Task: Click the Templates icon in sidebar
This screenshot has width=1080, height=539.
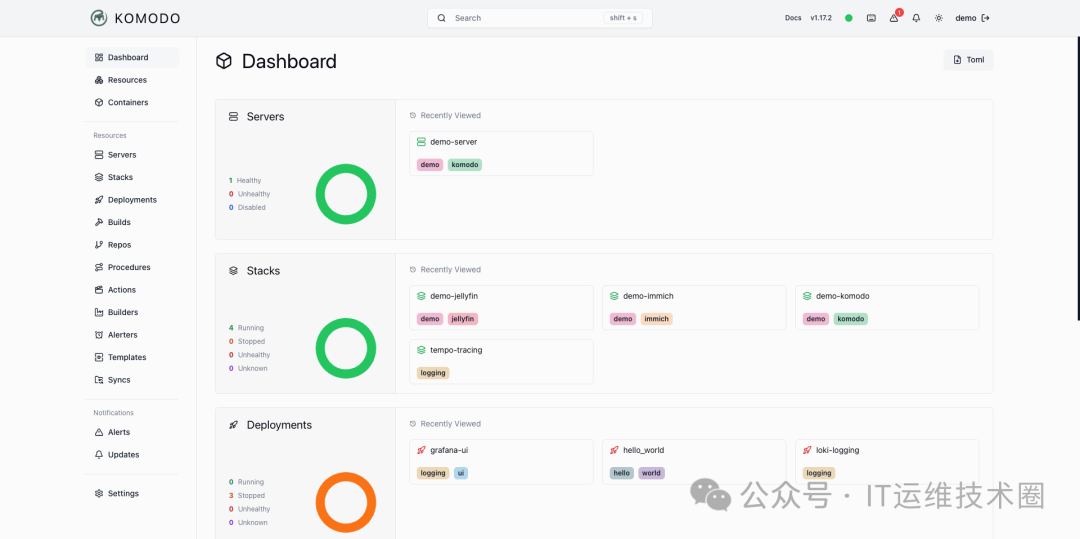Action: click(98, 357)
